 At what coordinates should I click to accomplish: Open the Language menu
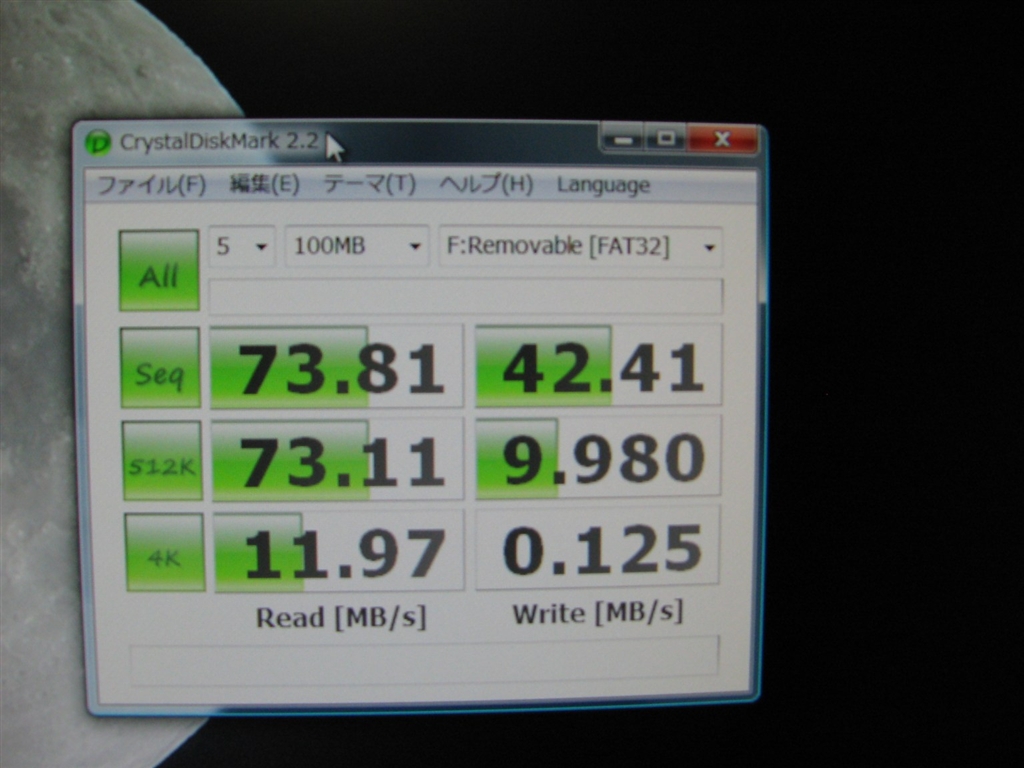(x=603, y=185)
